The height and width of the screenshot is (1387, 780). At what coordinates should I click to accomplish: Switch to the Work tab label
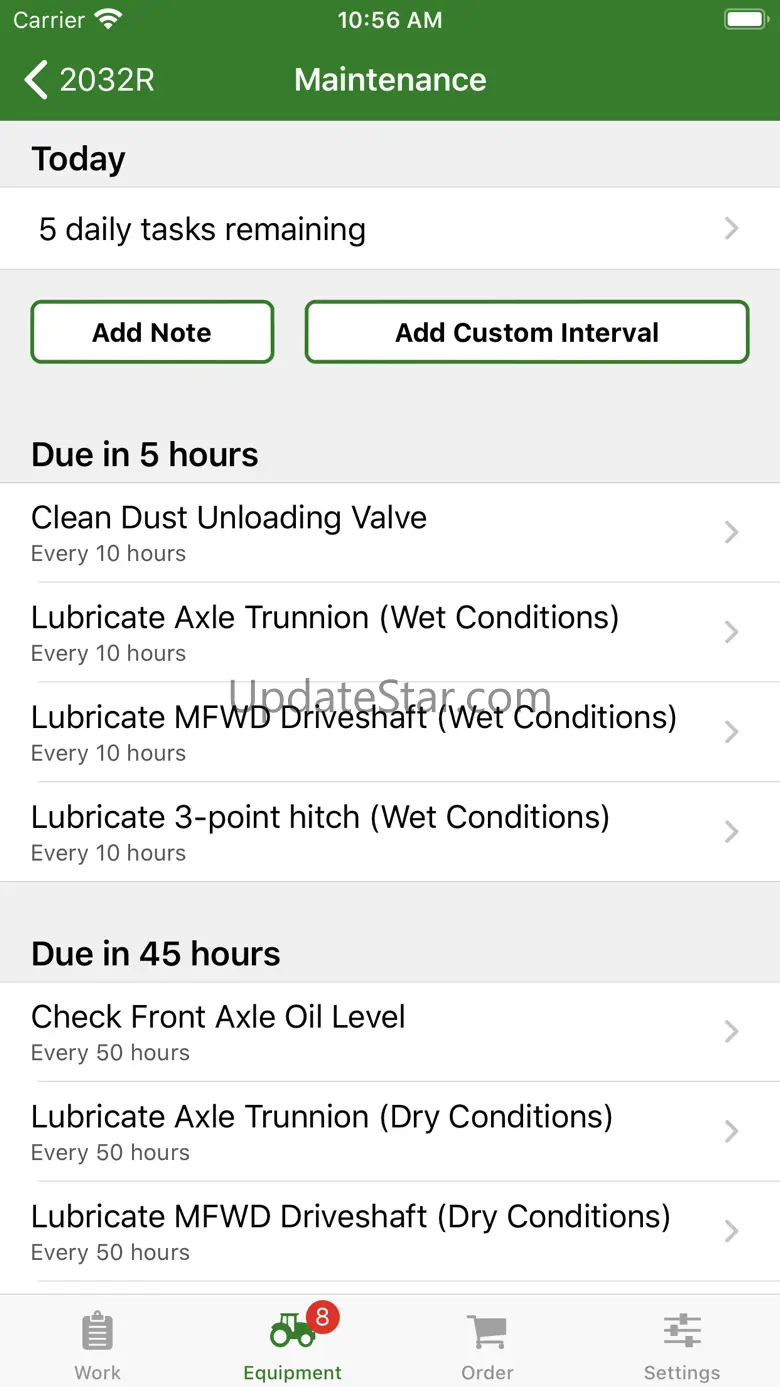pos(97,1372)
